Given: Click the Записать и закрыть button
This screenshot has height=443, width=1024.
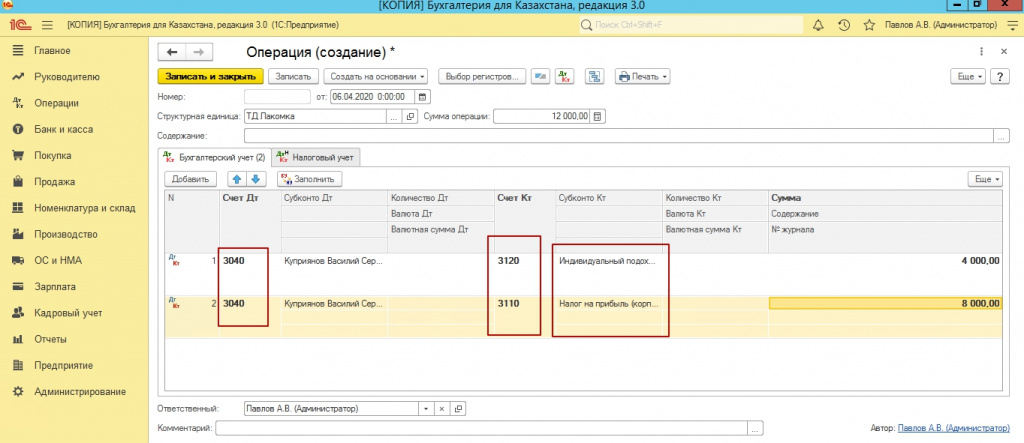Looking at the screenshot, I should point(210,76).
